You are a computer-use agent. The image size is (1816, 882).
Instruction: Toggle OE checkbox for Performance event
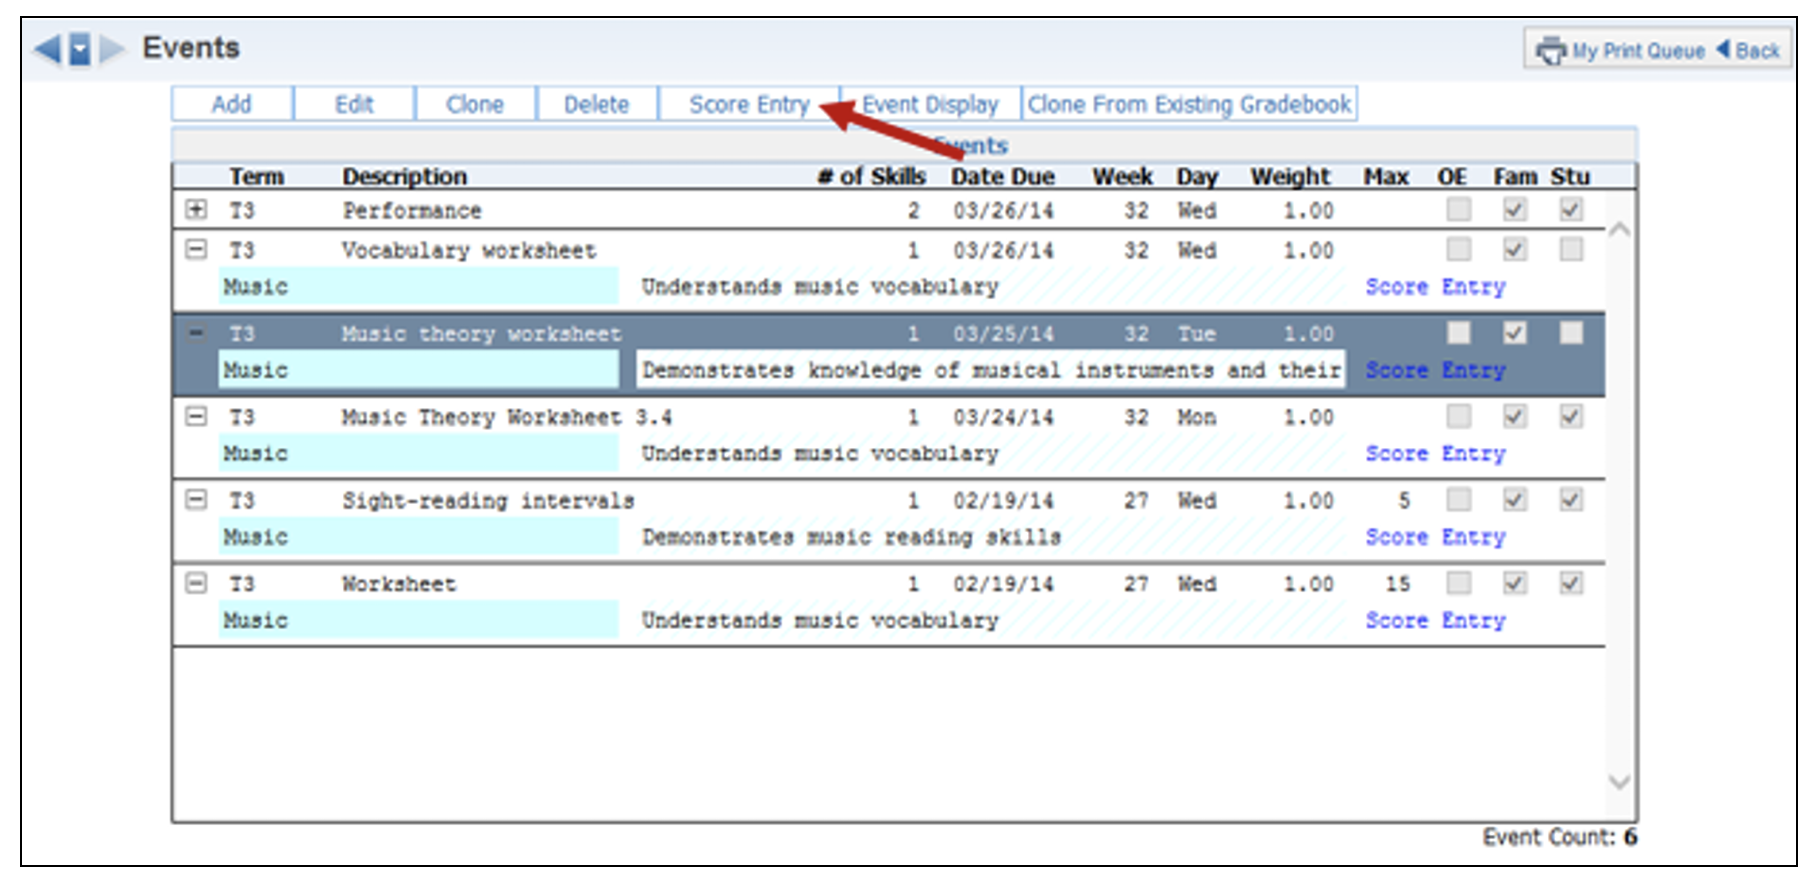(1459, 209)
